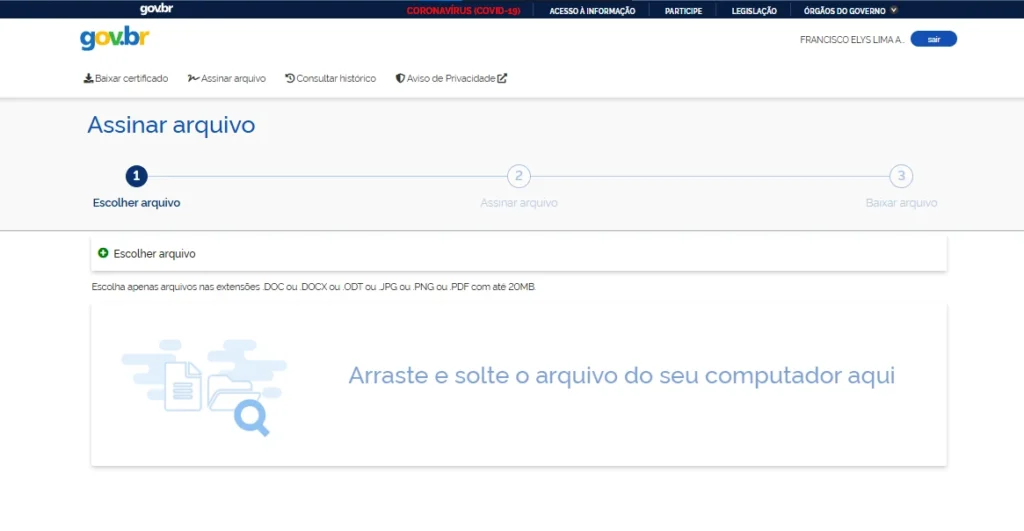This screenshot has width=1024, height=531.
Task: Open the Participe top bar item
Action: coord(683,11)
